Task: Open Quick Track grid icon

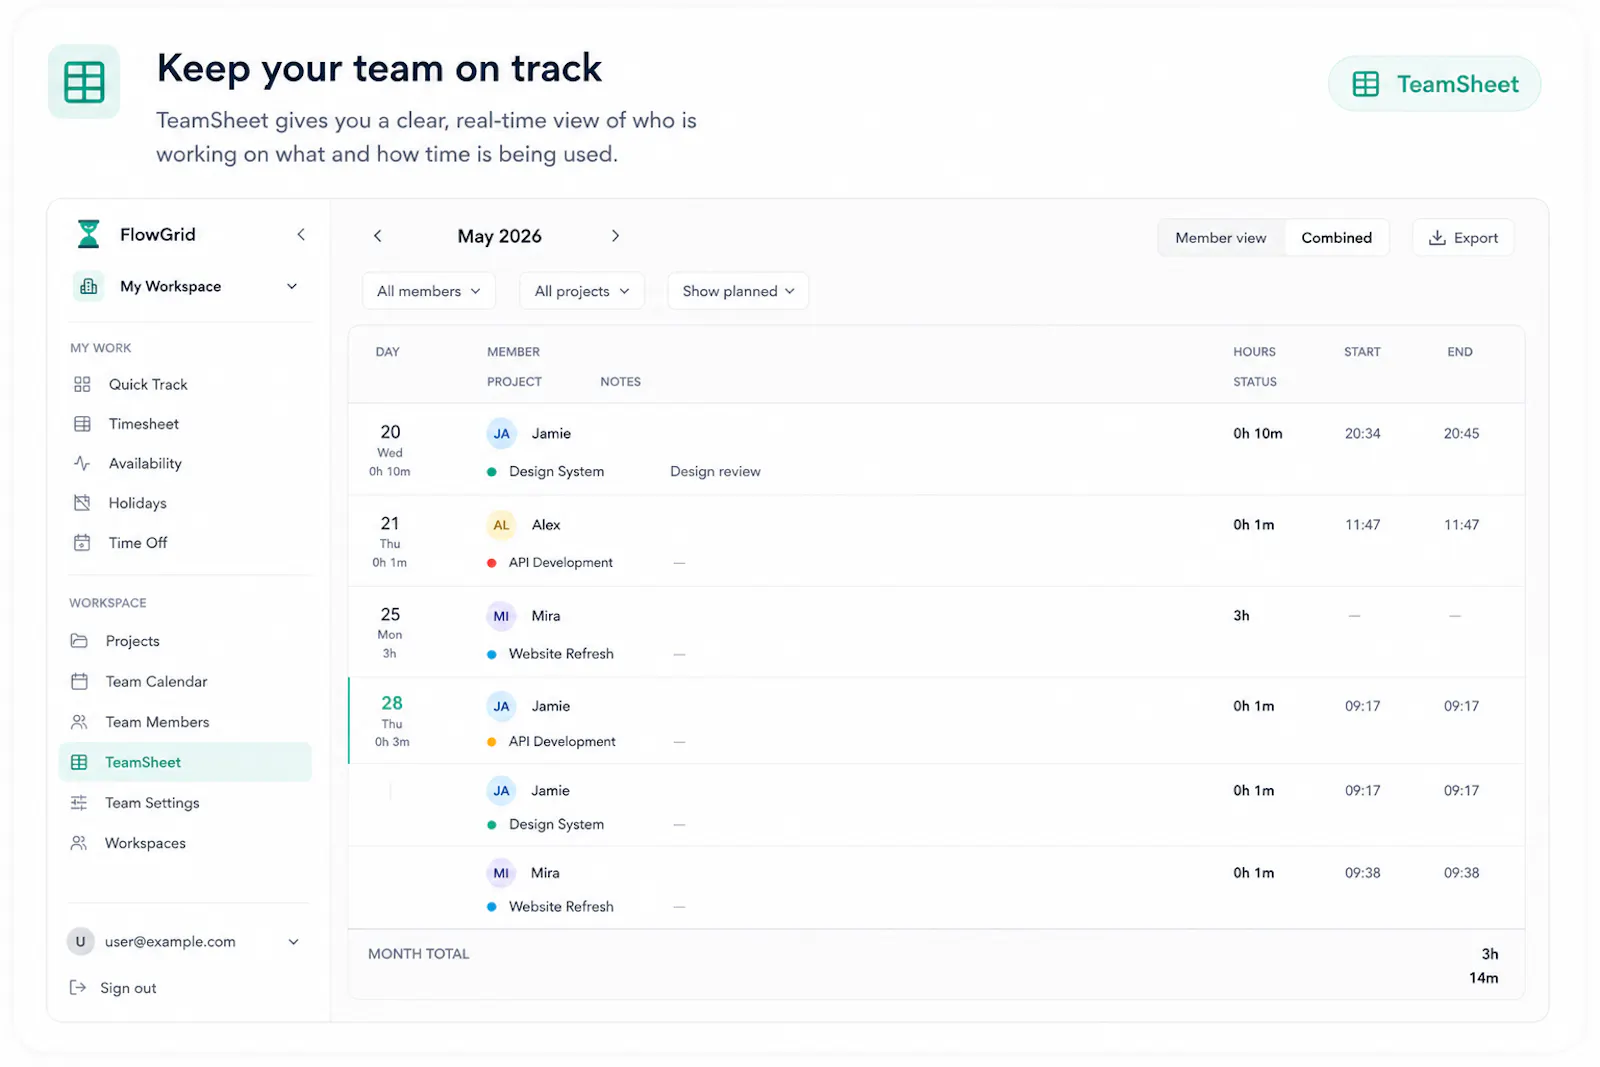Action: point(82,384)
